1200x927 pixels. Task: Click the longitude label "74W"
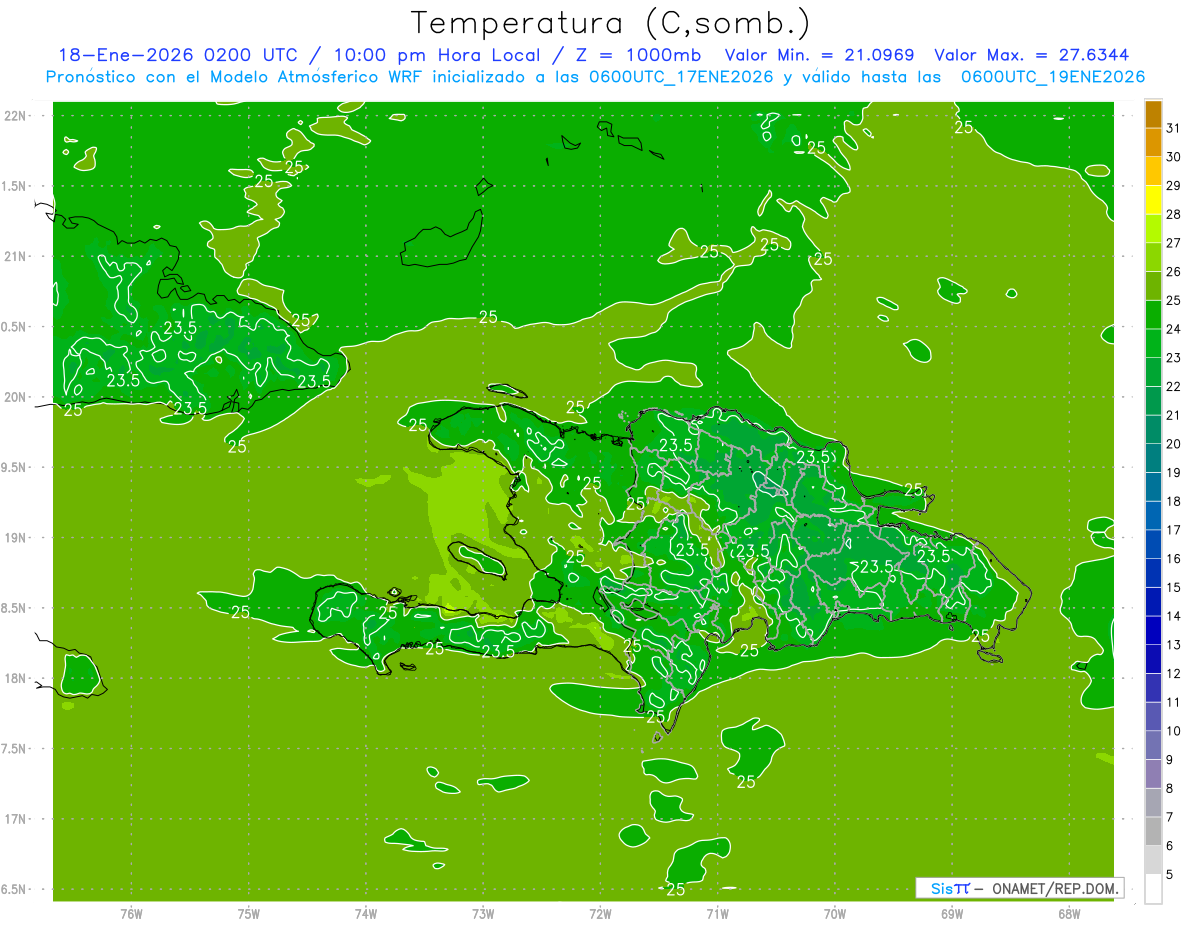366,914
